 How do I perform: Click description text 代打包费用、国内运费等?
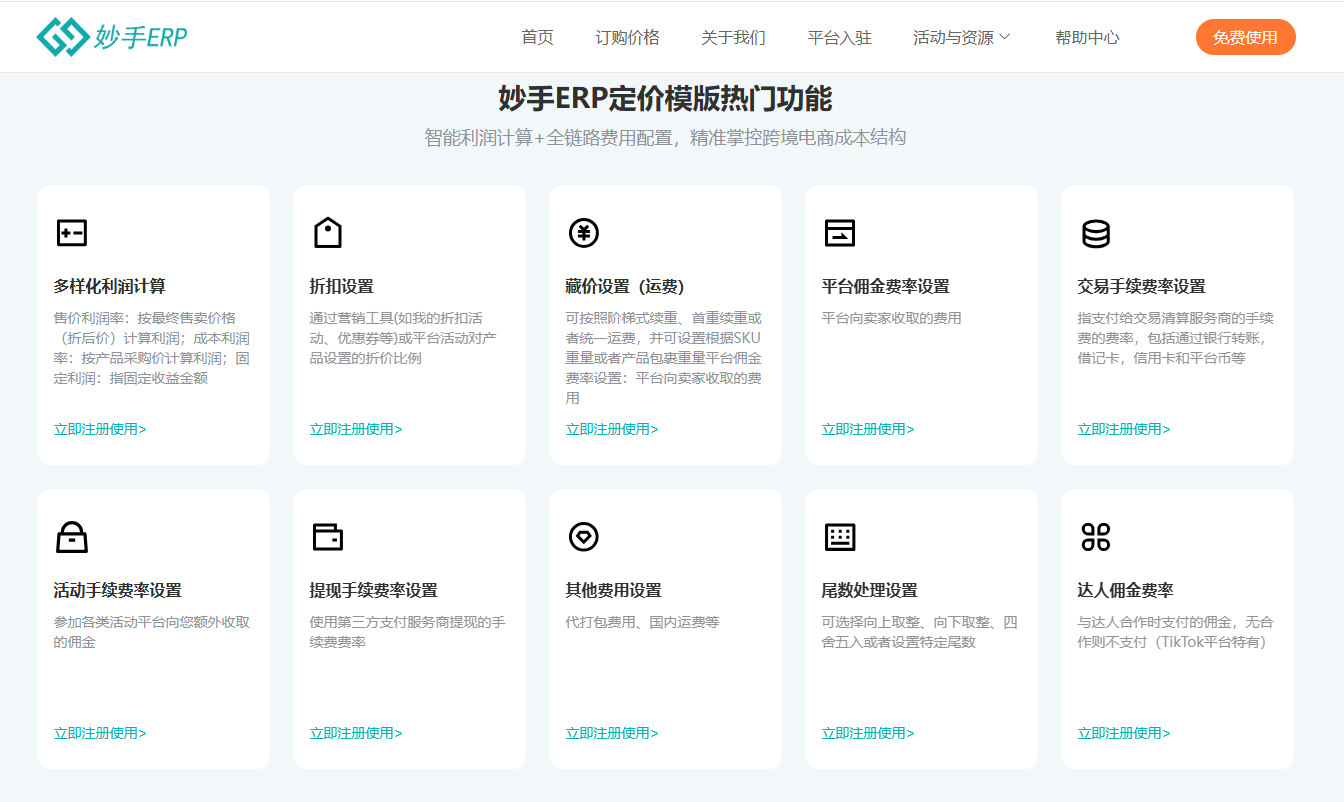click(643, 622)
